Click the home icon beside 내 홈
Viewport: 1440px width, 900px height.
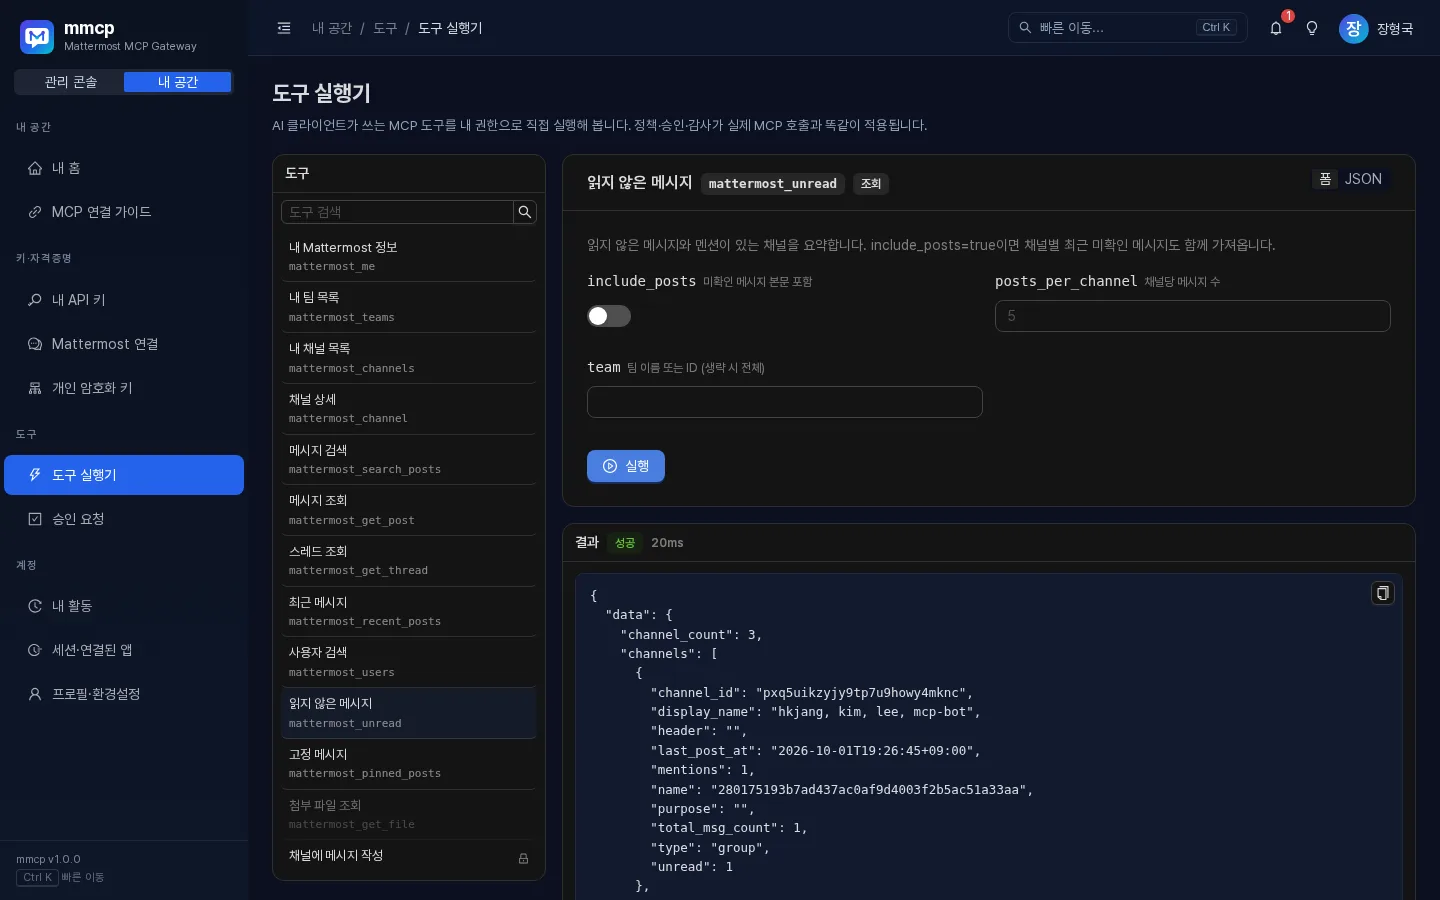pos(35,168)
